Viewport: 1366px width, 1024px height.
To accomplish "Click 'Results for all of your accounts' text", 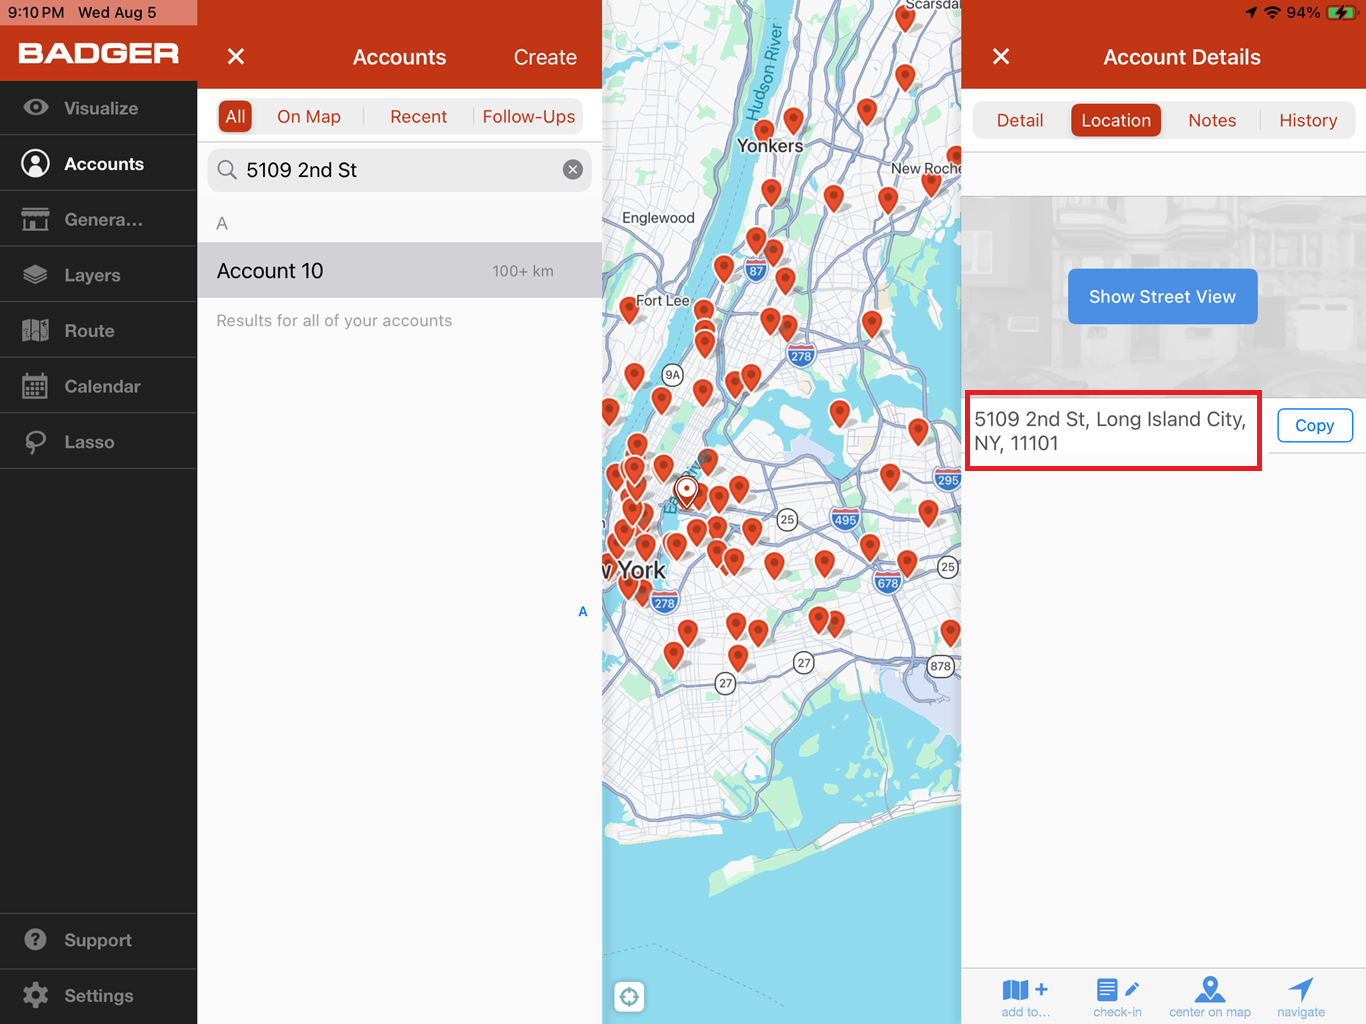I will (x=334, y=321).
